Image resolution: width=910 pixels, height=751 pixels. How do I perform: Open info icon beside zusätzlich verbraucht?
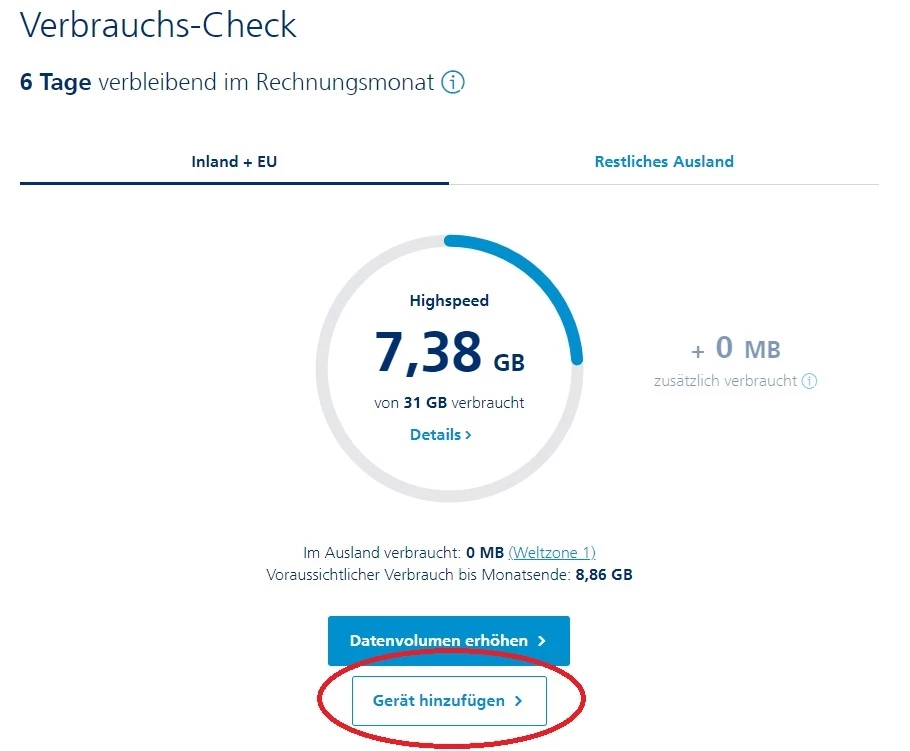coord(809,381)
